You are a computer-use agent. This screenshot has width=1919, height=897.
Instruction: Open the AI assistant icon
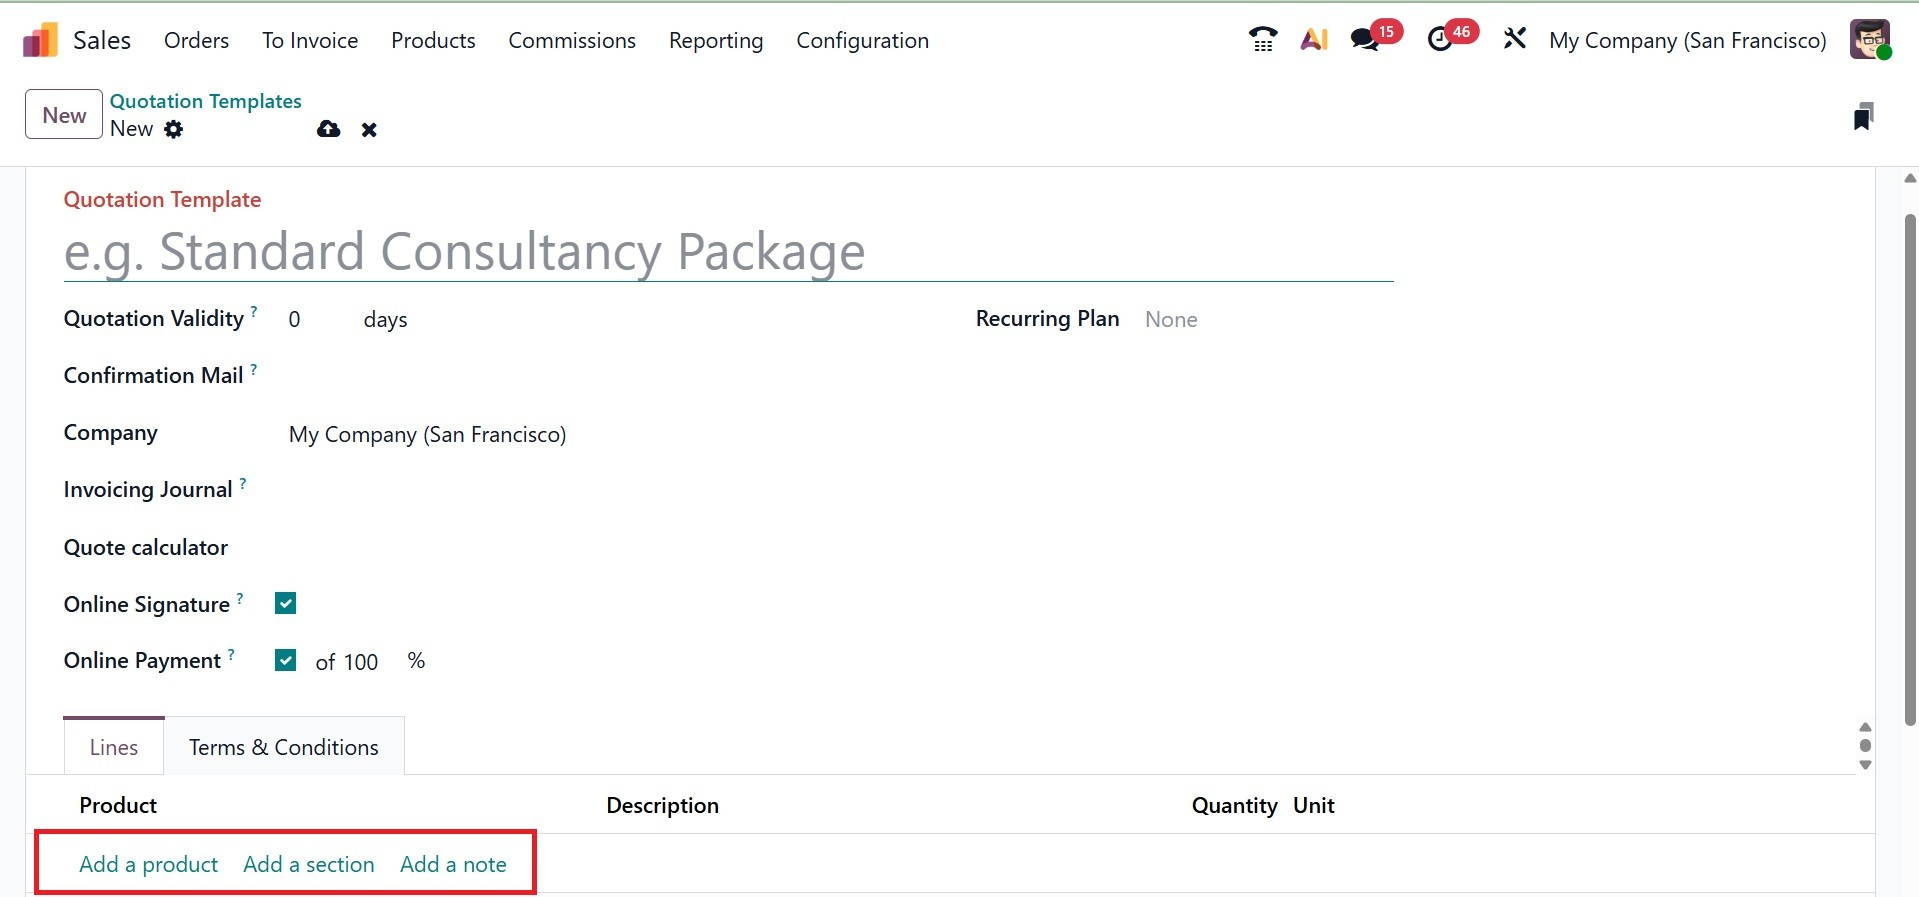1314,40
